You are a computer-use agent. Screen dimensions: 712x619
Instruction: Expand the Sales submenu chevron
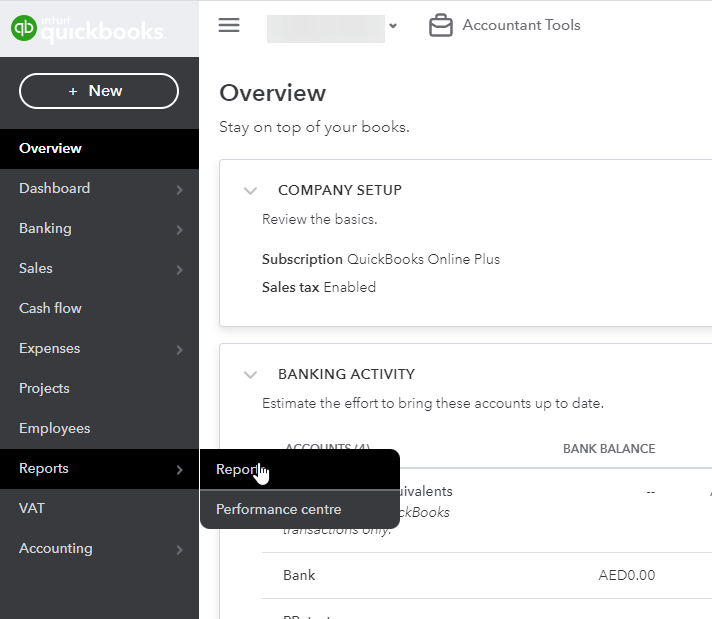click(180, 269)
